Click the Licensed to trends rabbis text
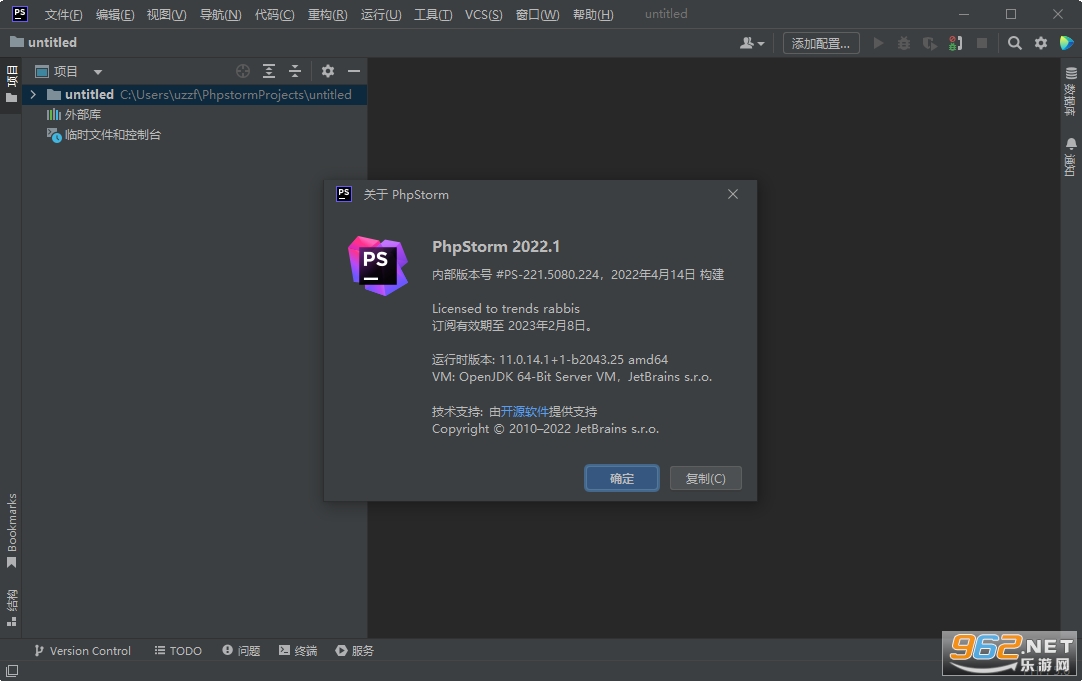1082x681 pixels. pyautogui.click(x=506, y=308)
